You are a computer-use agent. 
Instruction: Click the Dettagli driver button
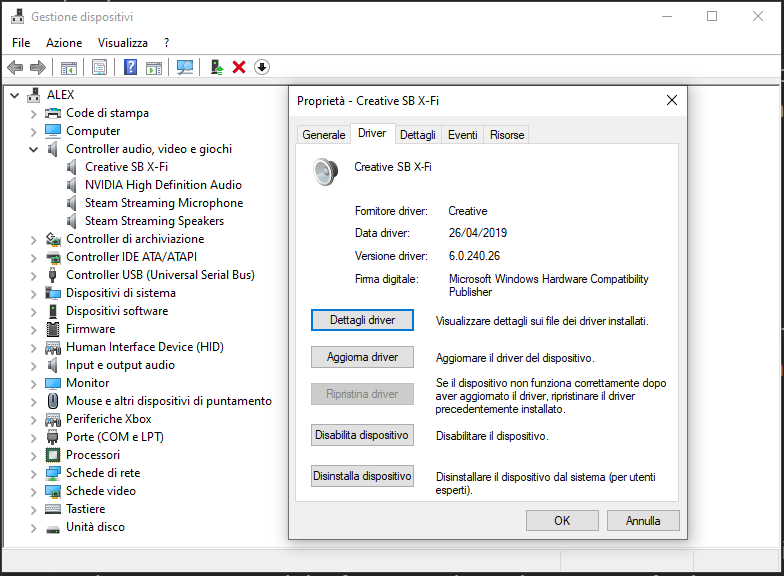coord(362,320)
